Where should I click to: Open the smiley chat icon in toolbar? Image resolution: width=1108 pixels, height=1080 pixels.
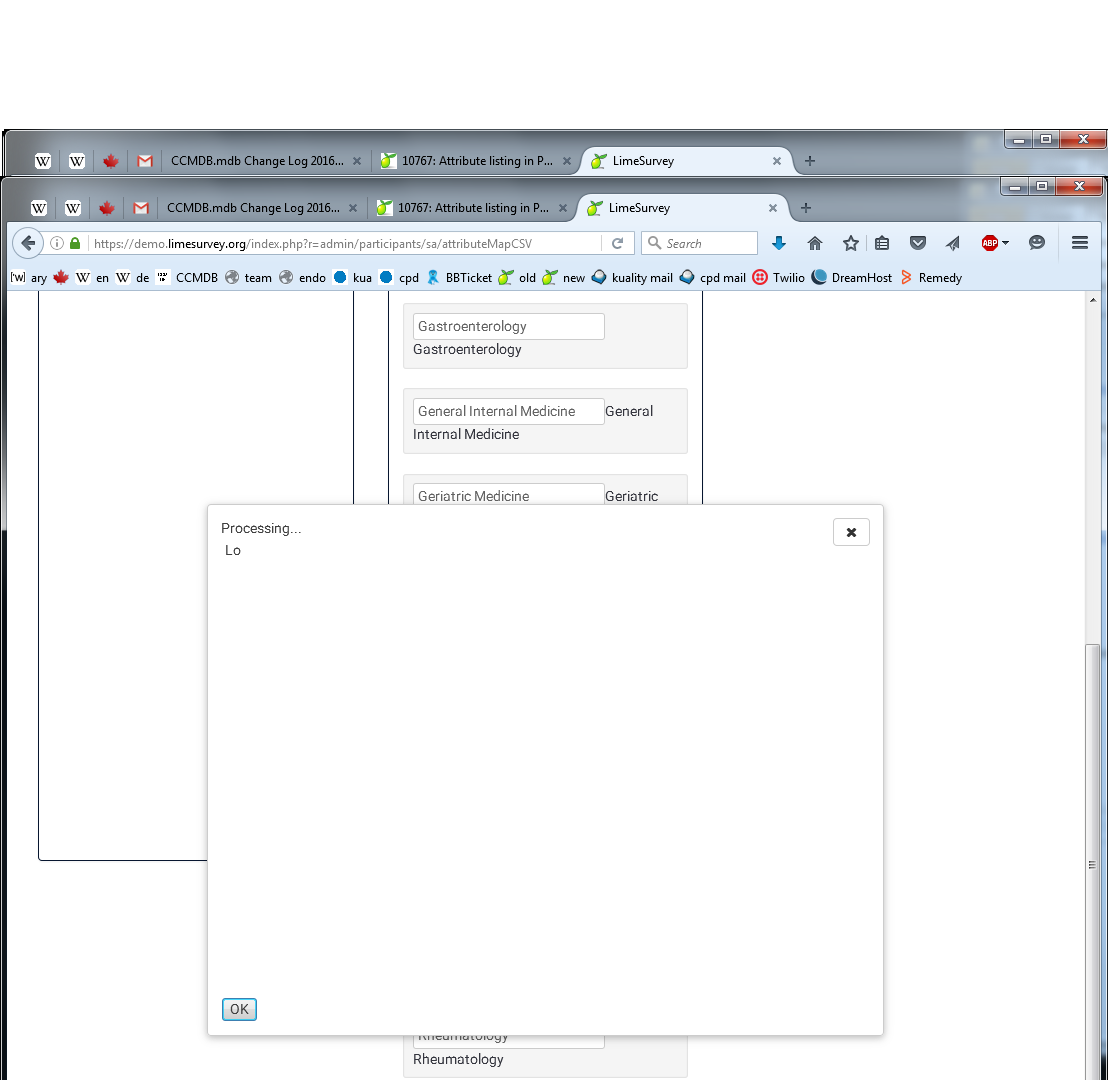click(1037, 243)
